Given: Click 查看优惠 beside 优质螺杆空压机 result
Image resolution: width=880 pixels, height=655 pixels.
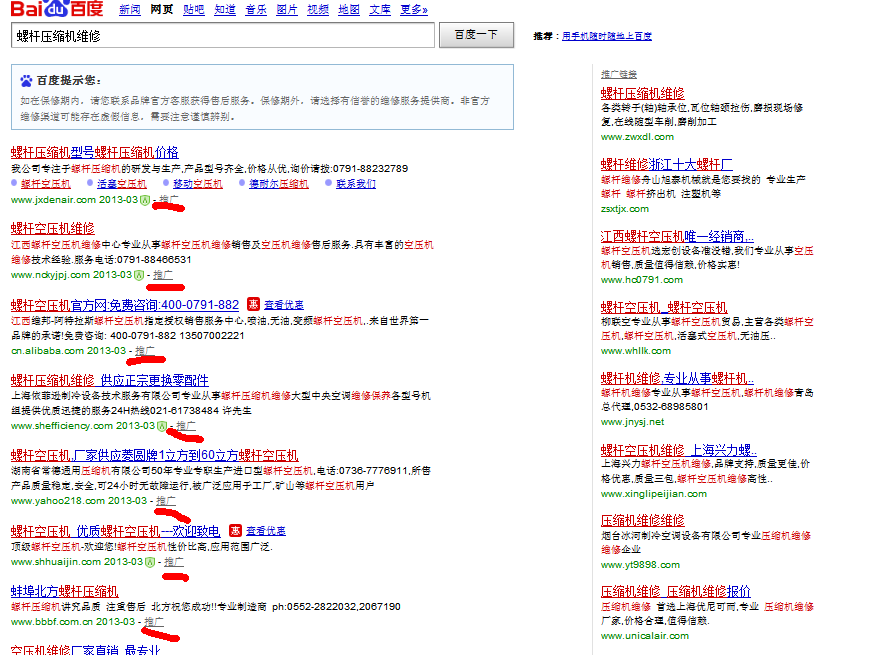Looking at the screenshot, I should click(x=266, y=531).
